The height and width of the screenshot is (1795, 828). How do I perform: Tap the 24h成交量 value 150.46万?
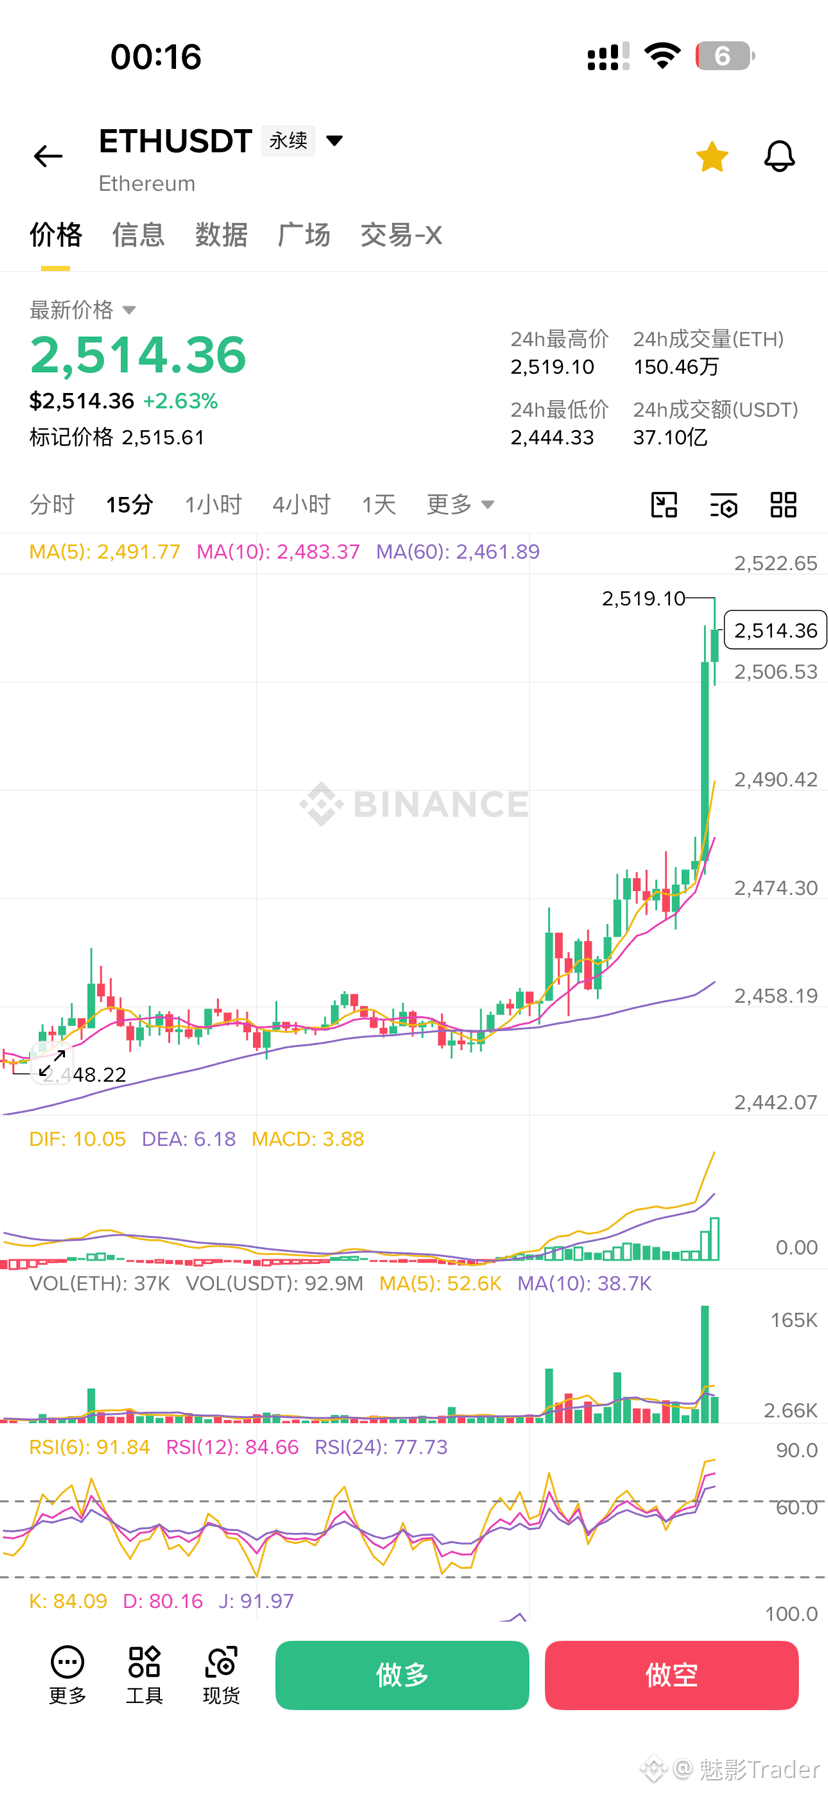point(676,367)
